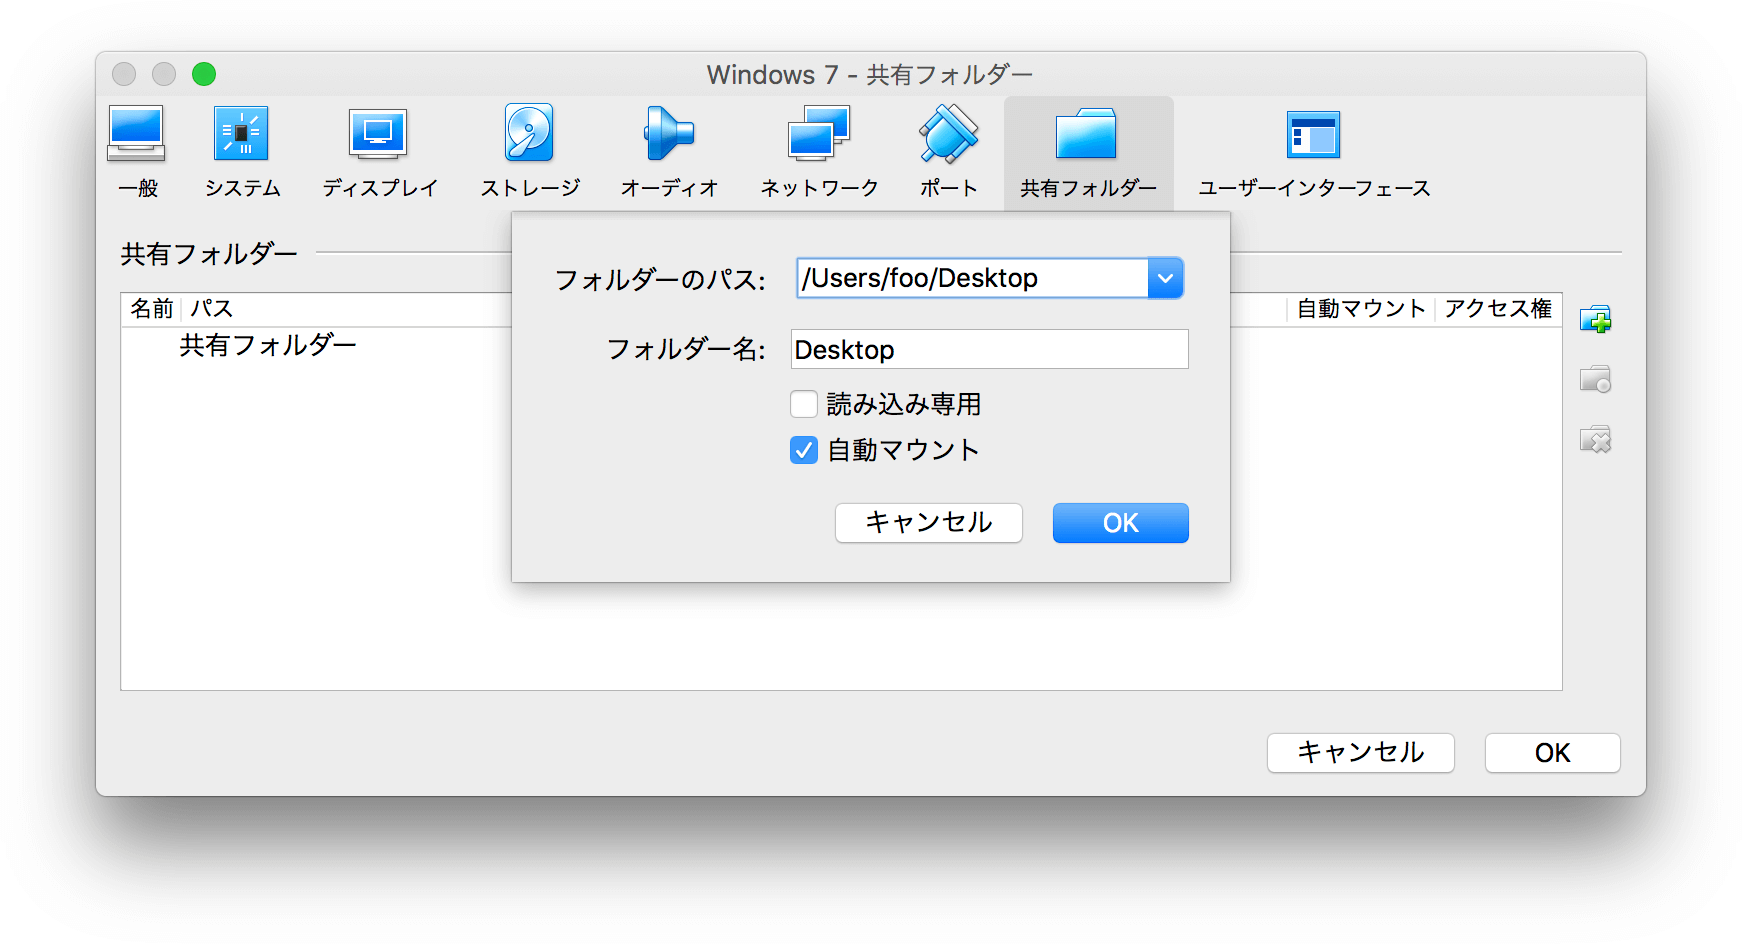Switch to the 一般 settings tab
The height and width of the screenshot is (944, 1742).
pos(137,150)
